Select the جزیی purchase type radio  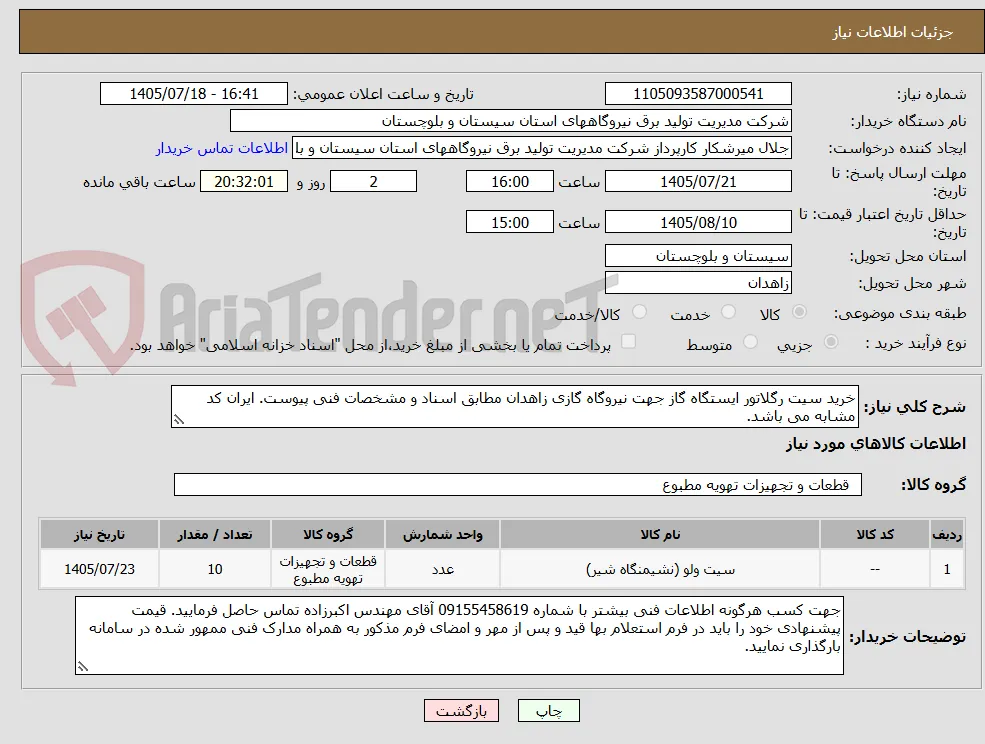coord(830,342)
